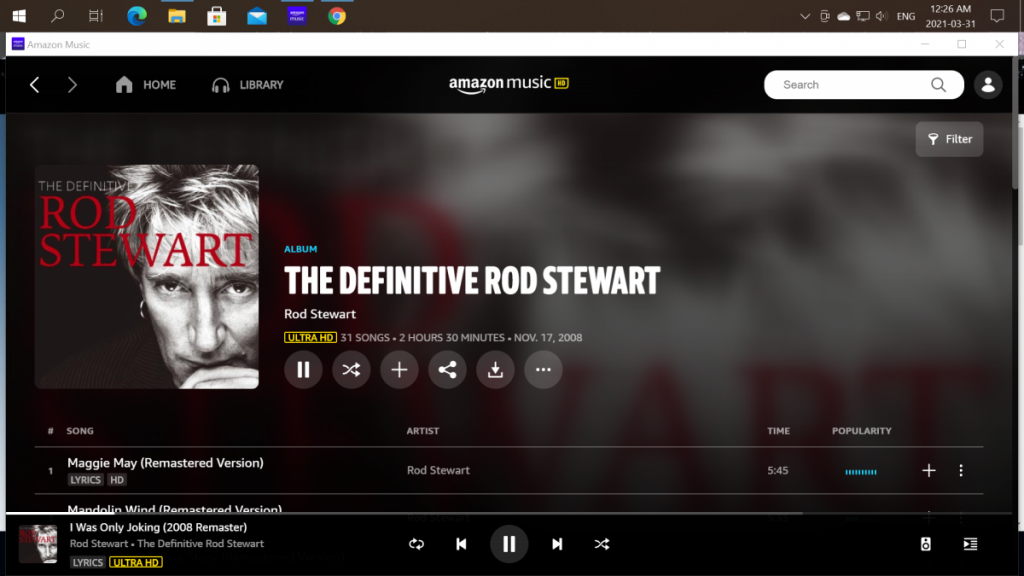Click the search magnifier icon
Image resolution: width=1024 pixels, height=576 pixels.
[938, 85]
